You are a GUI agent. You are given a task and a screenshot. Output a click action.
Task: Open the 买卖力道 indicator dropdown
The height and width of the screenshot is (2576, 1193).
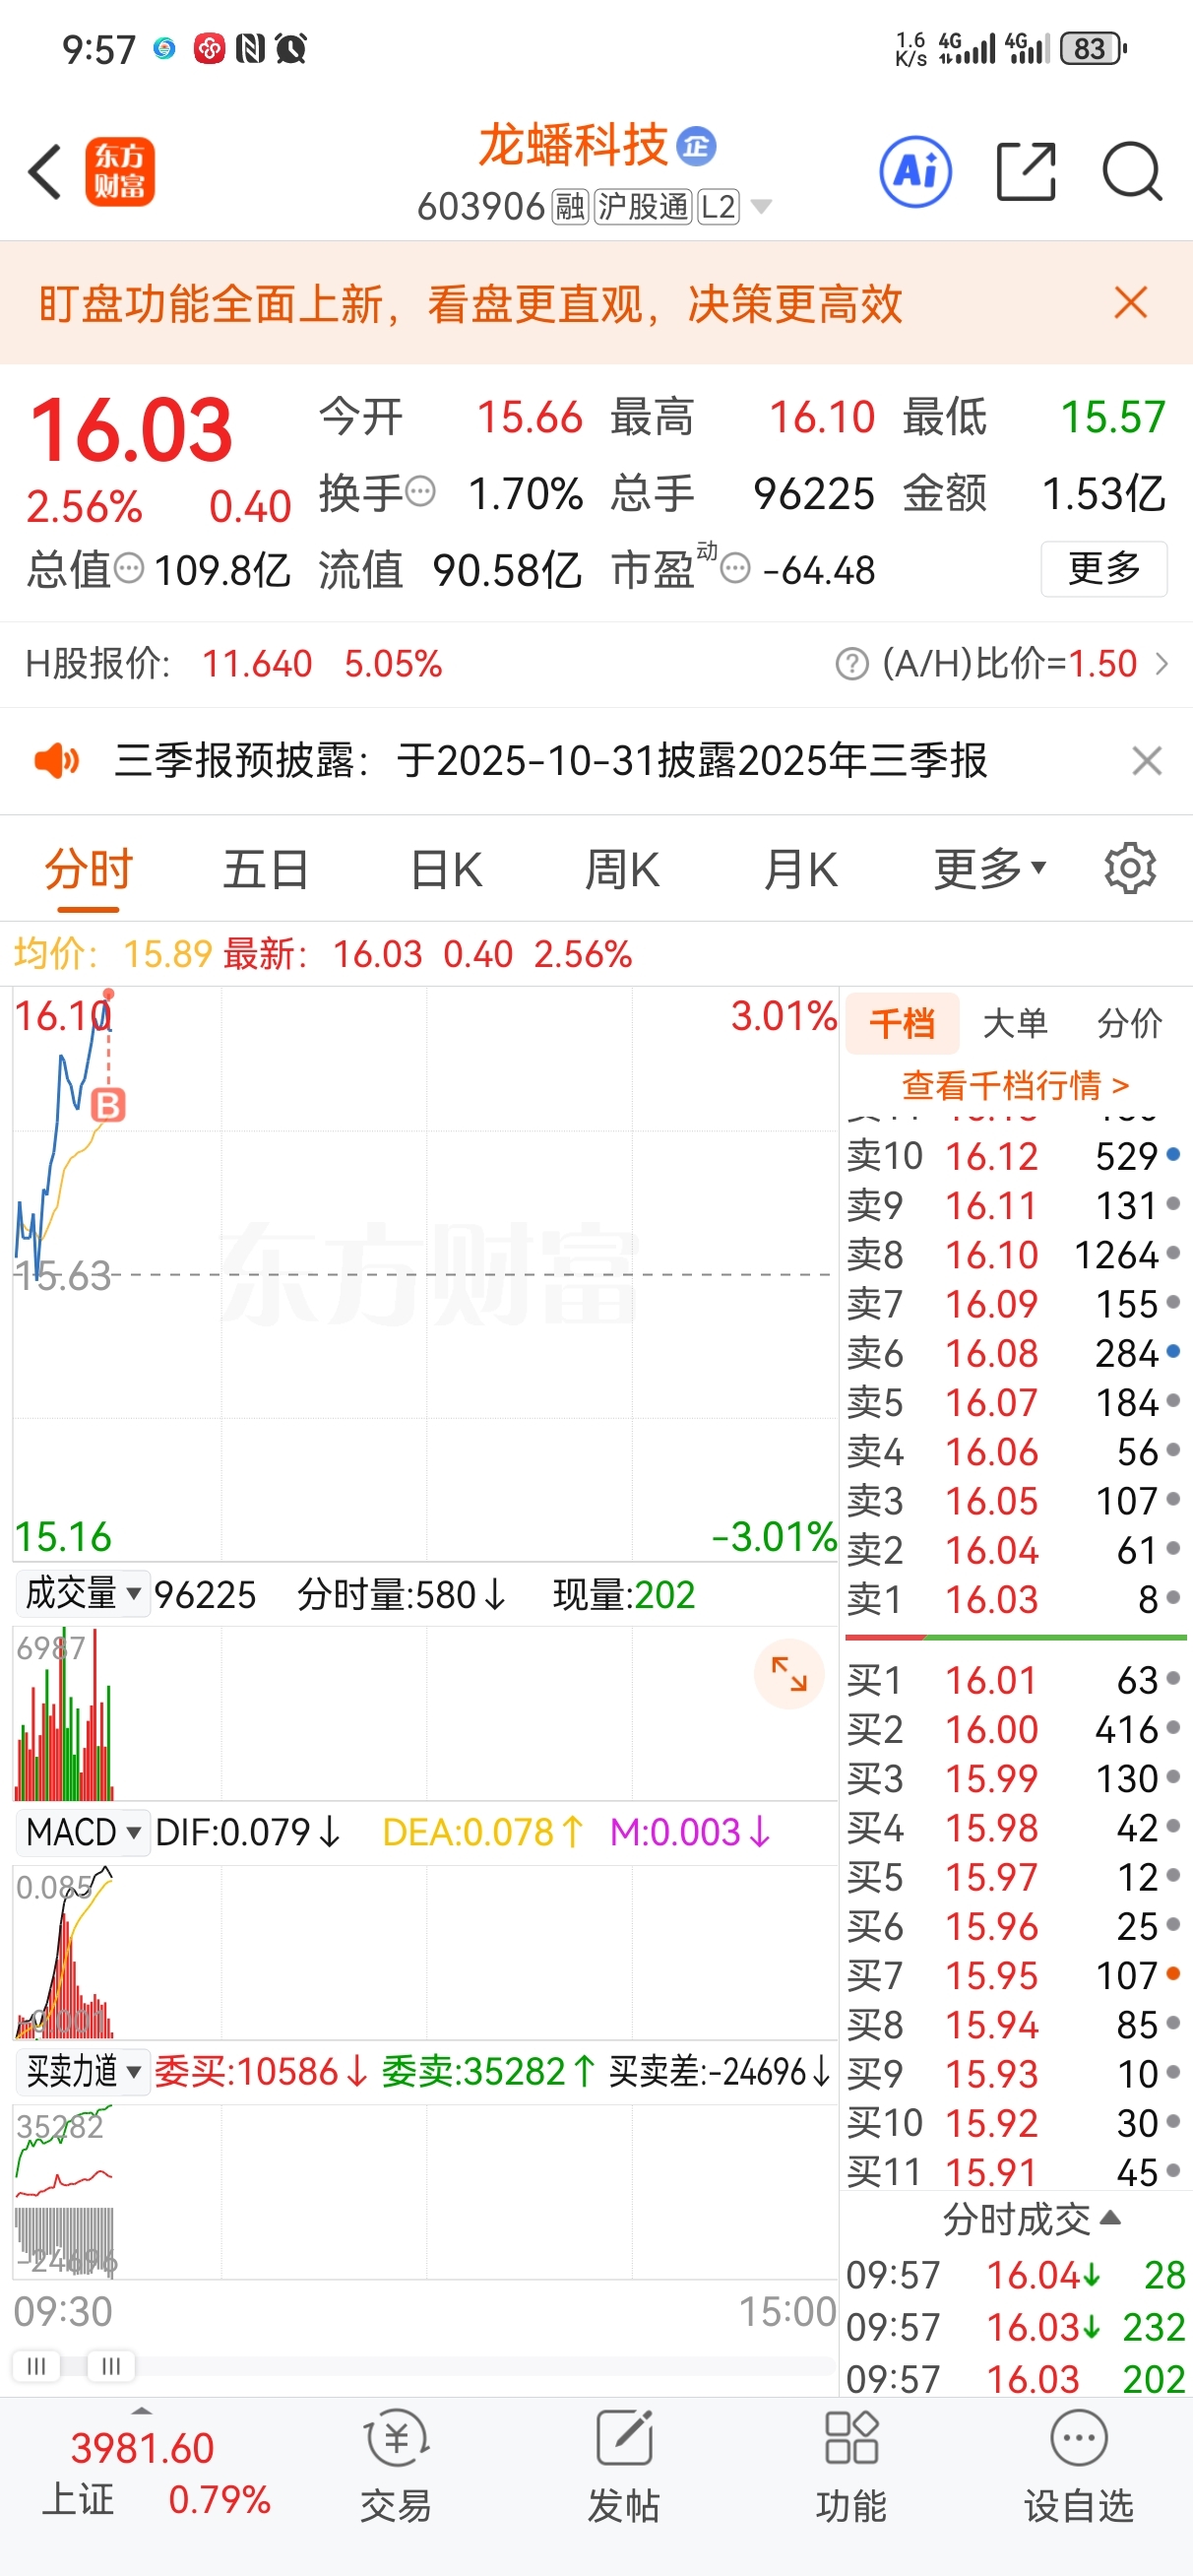pos(83,2071)
